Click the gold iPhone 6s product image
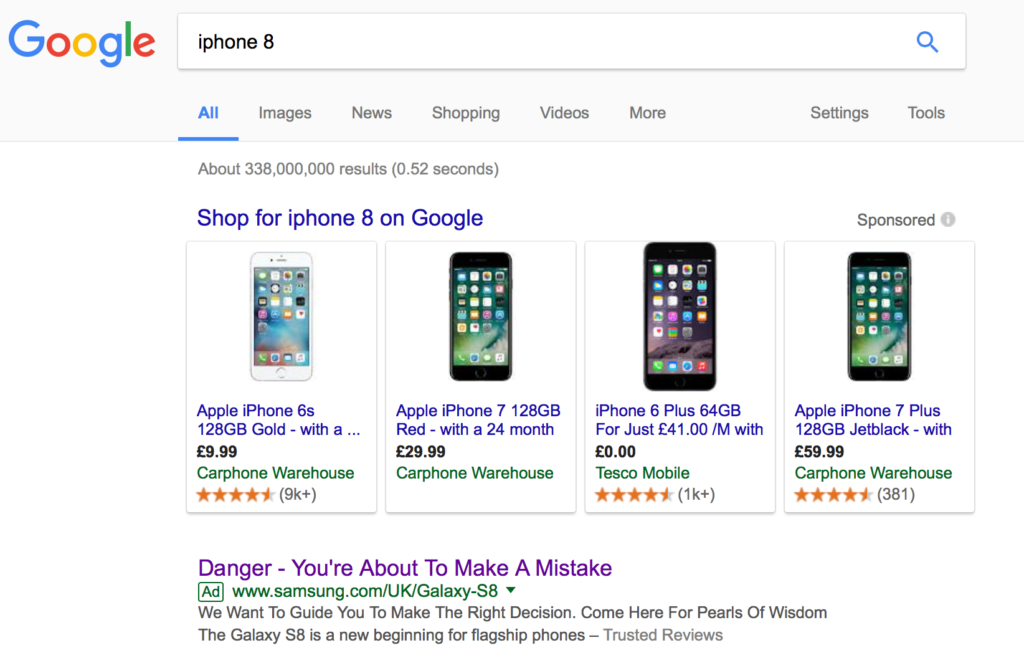The height and width of the screenshot is (658, 1024). pos(281,316)
